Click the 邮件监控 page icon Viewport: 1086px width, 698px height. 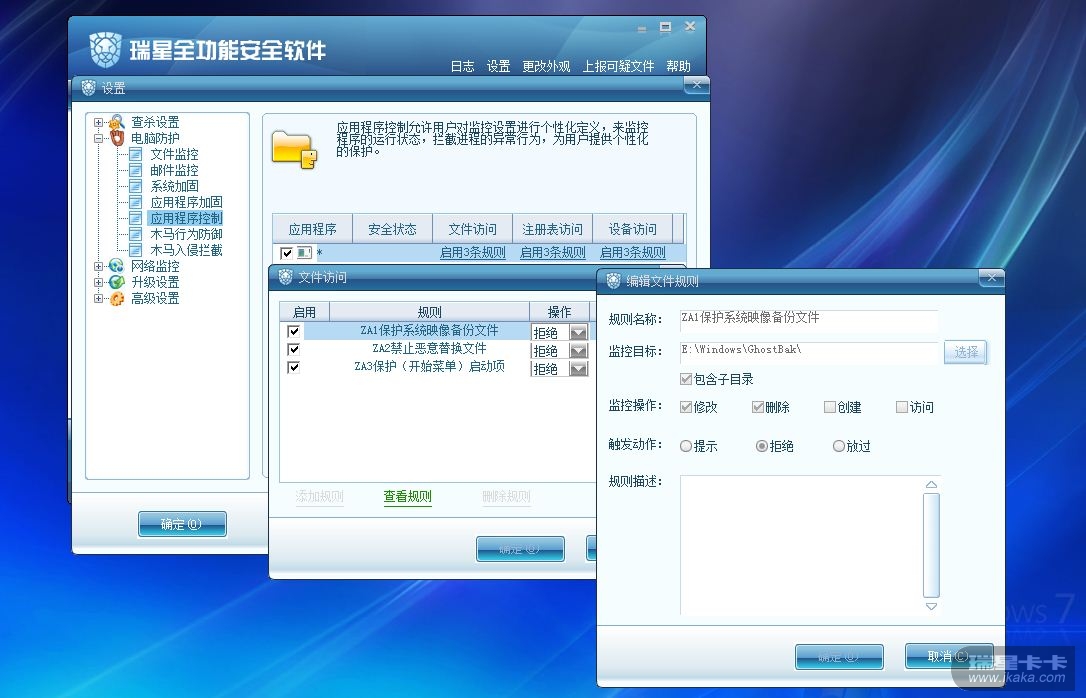[136, 170]
